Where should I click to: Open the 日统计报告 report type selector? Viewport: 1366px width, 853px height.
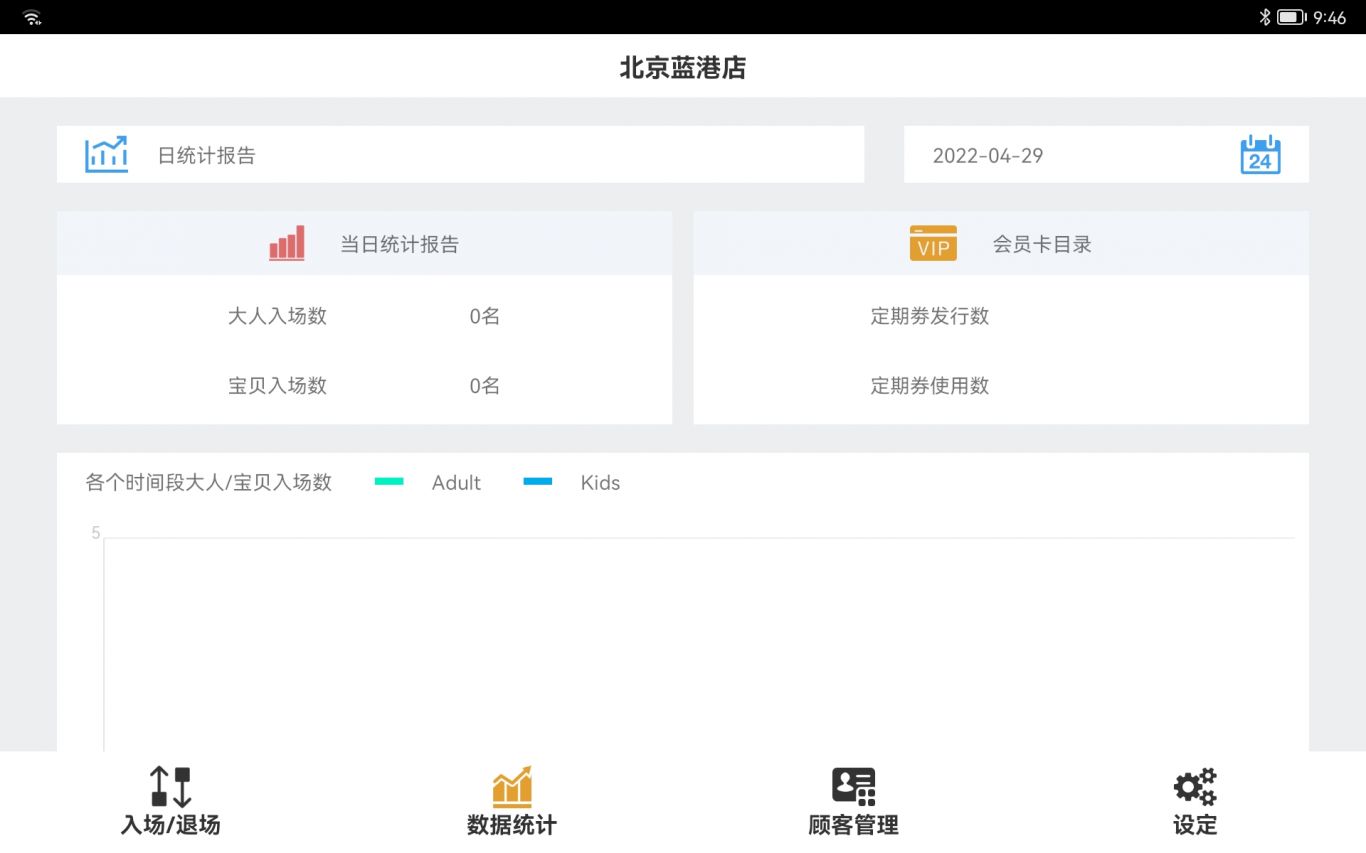coord(460,154)
